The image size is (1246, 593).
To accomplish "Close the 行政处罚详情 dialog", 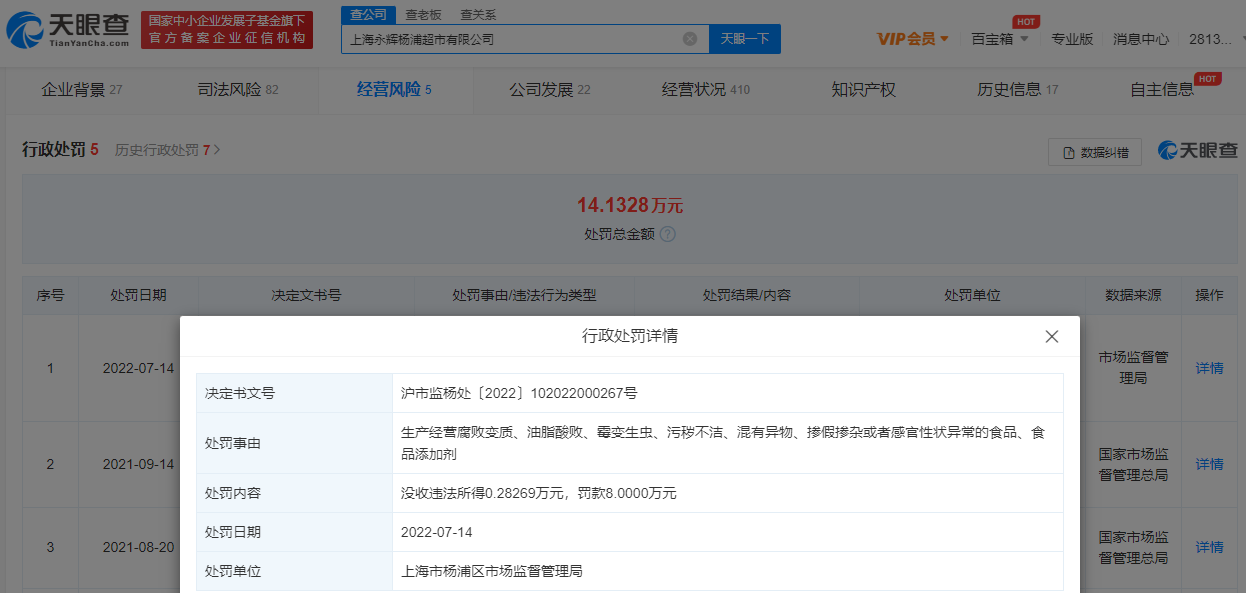I will coord(1051,337).
